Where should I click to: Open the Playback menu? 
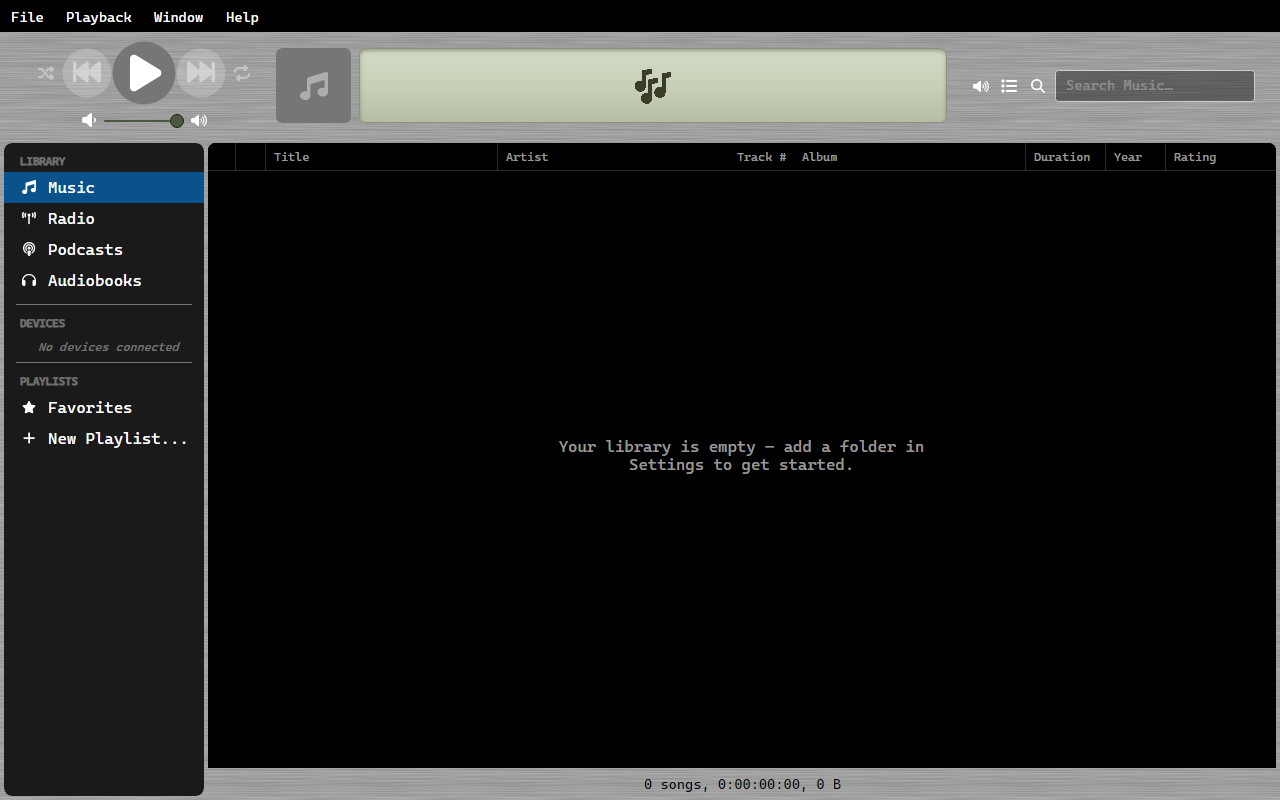coord(99,17)
